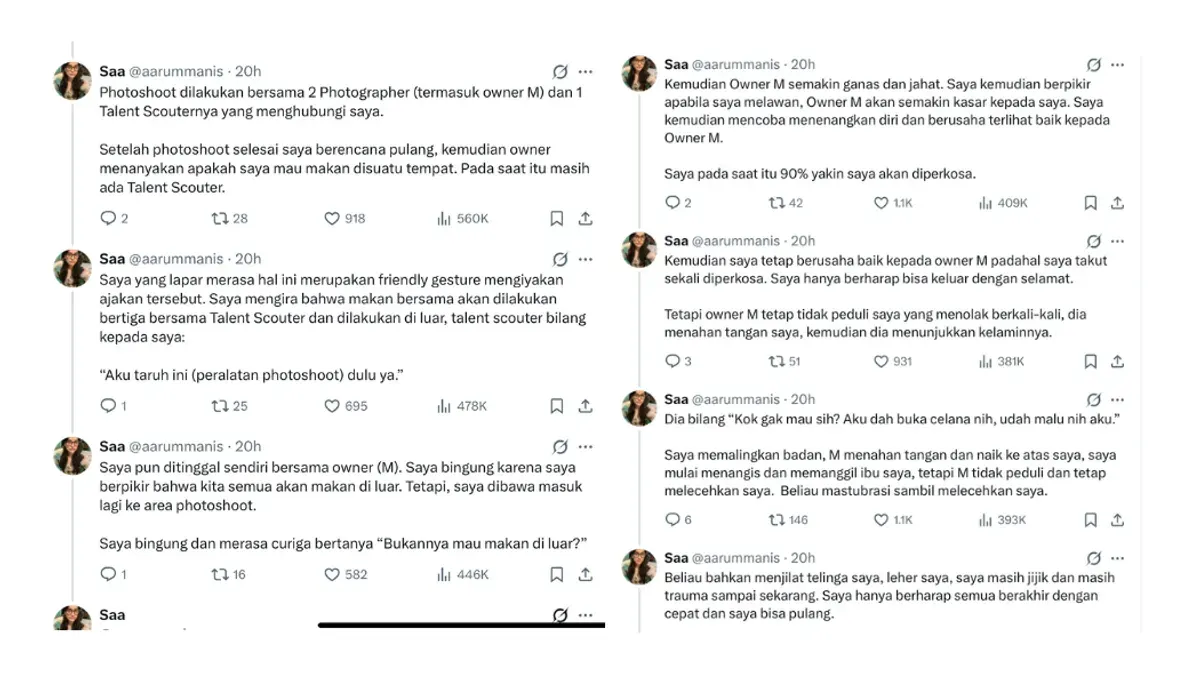Open more options on "Photoshoot dilakukan" tweet
Image resolution: width=1200 pixels, height=686 pixels.
(586, 72)
